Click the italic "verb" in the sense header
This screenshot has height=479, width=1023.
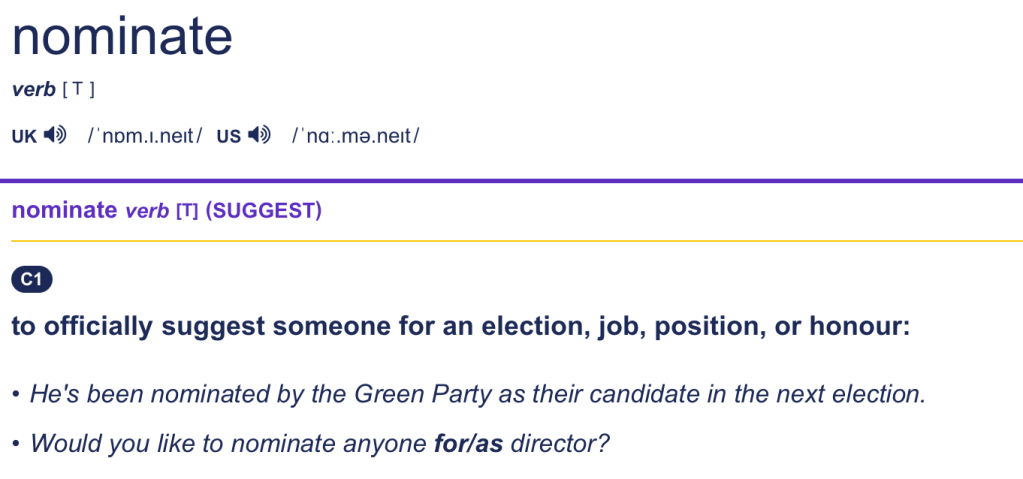coord(147,211)
